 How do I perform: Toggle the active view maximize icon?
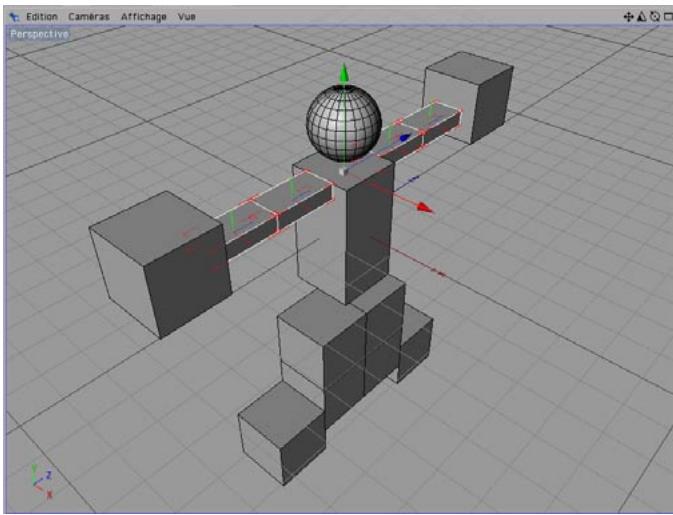(x=668, y=17)
